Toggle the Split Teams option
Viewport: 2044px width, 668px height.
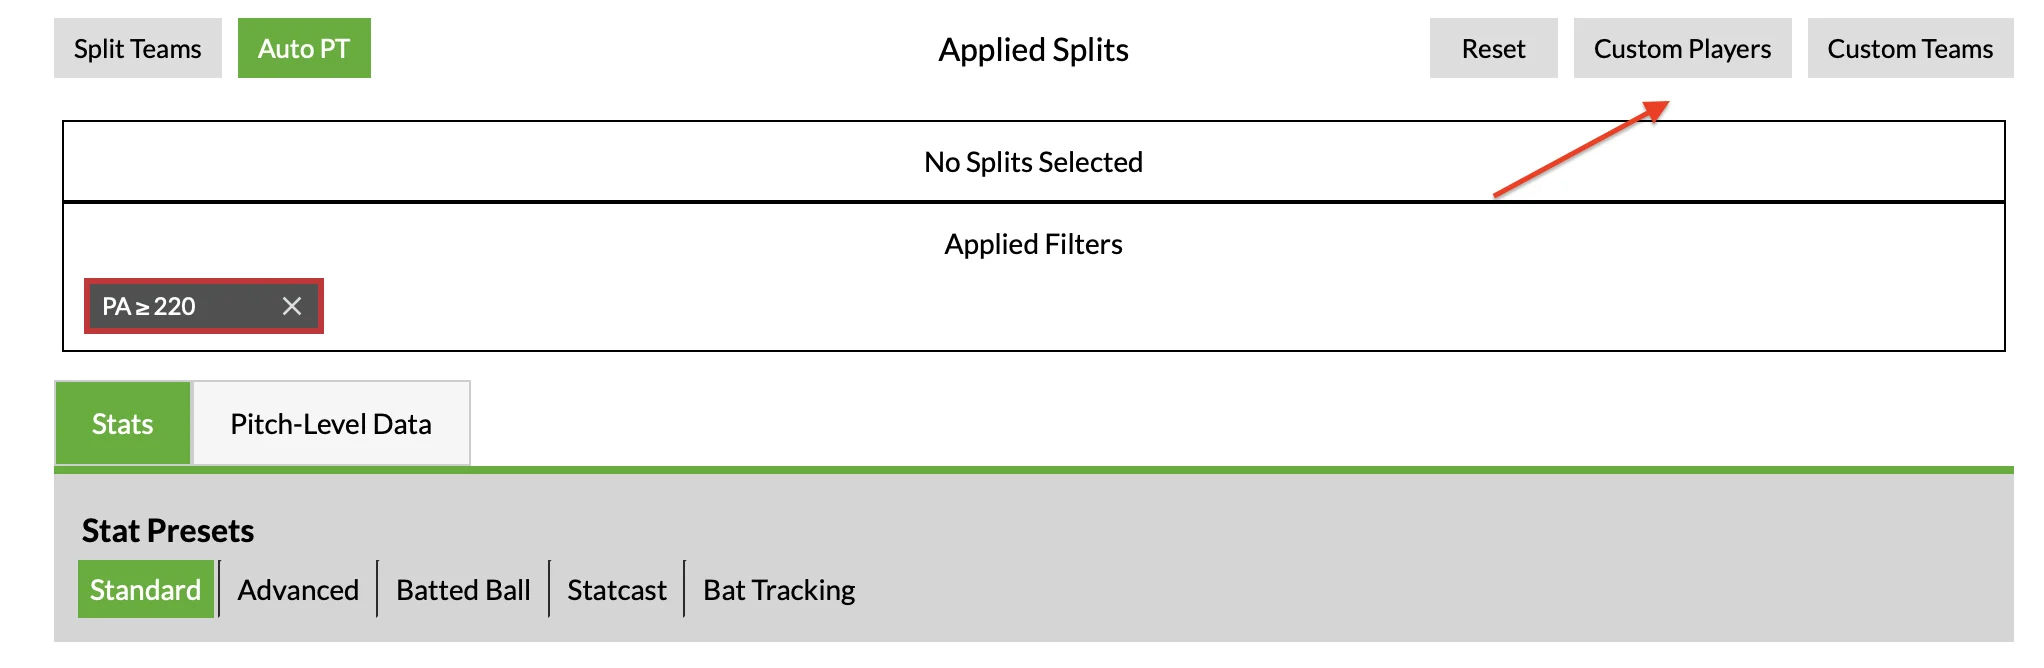(138, 48)
